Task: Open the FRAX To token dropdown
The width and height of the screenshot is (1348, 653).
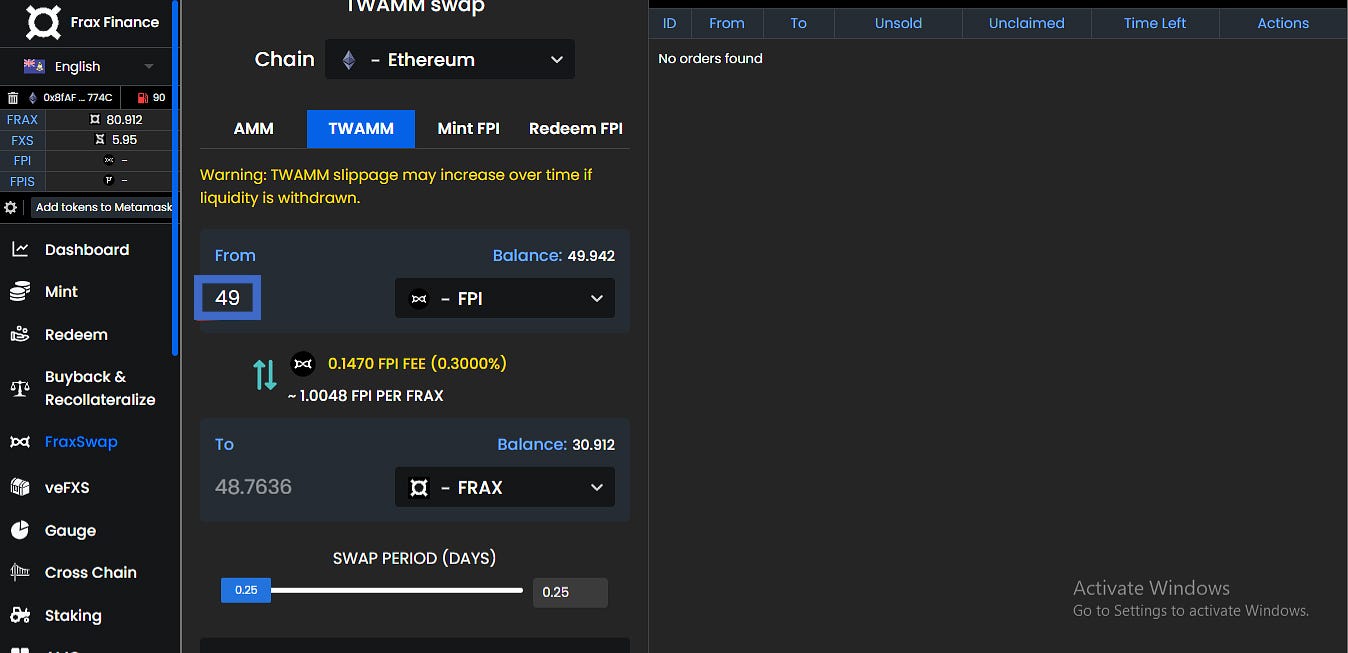Action: tap(505, 487)
